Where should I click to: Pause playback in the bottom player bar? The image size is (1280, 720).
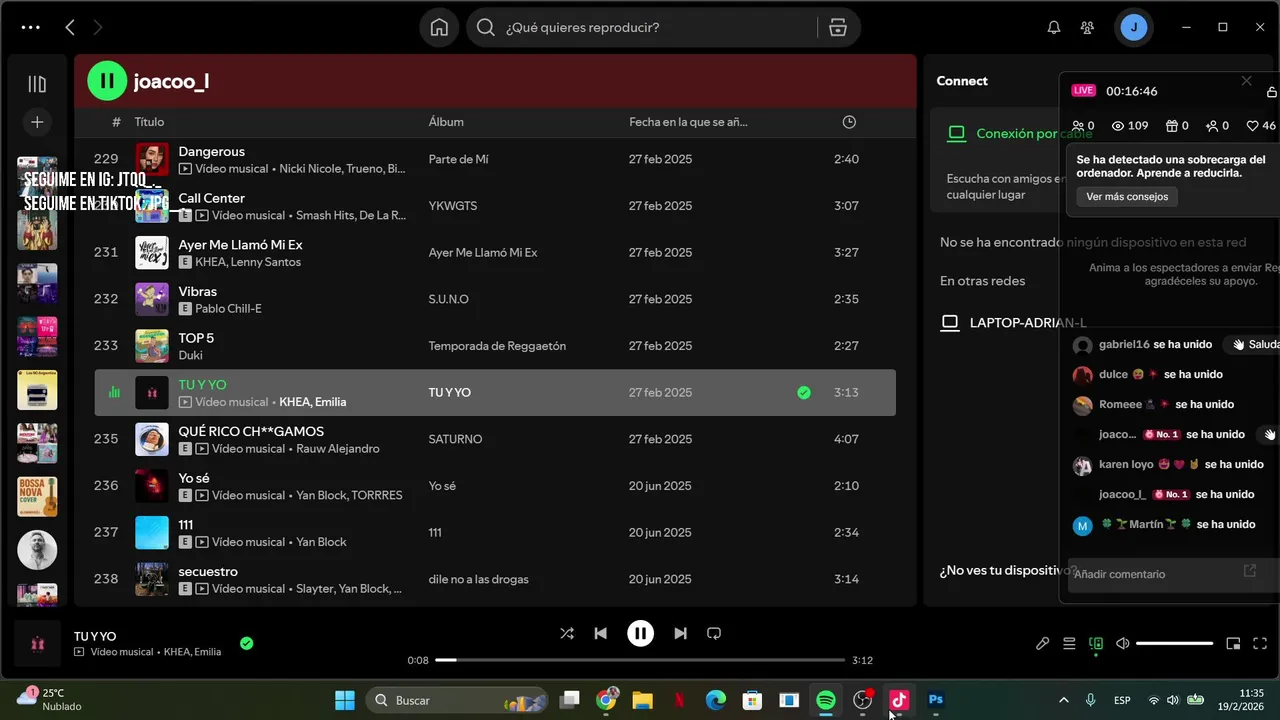640,633
